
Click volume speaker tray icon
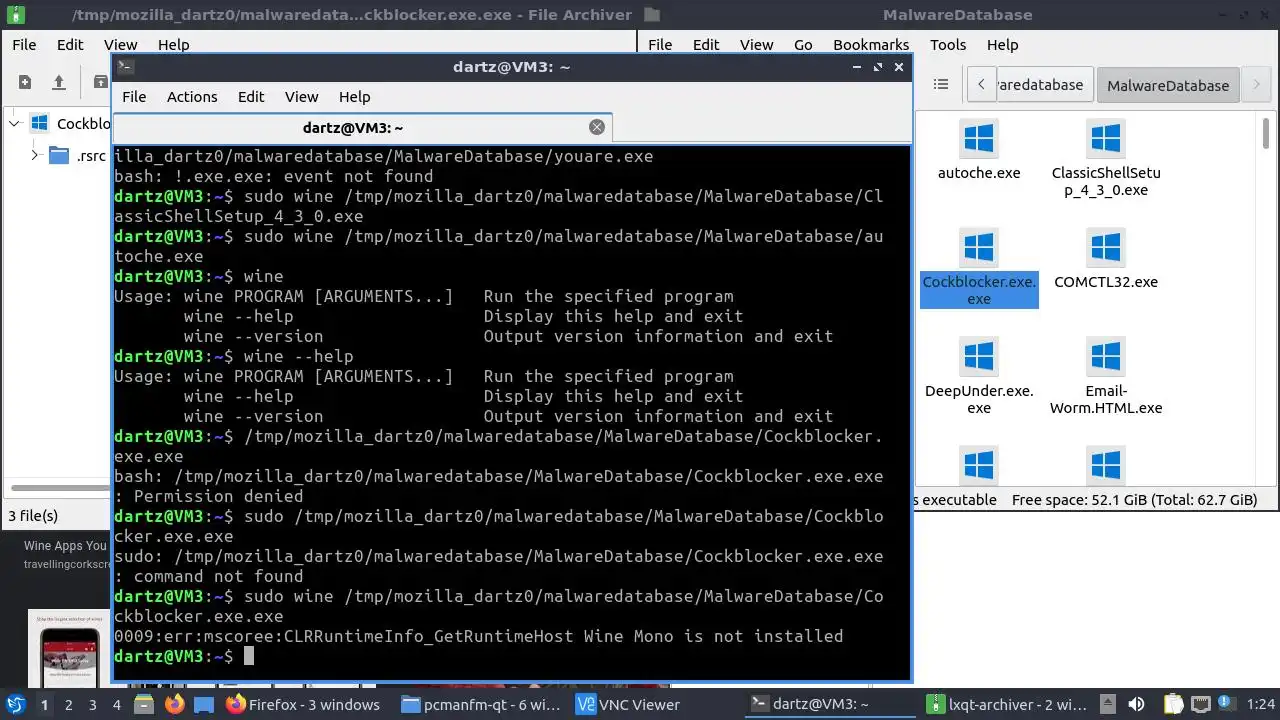(x=1137, y=705)
